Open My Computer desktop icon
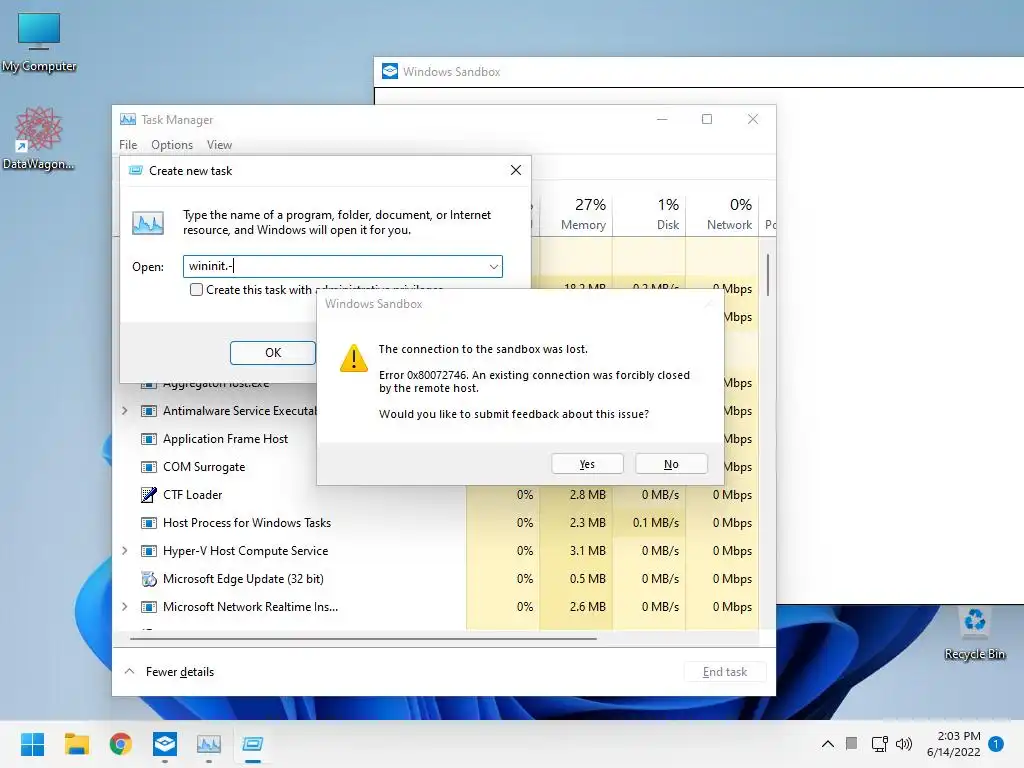 point(39,41)
